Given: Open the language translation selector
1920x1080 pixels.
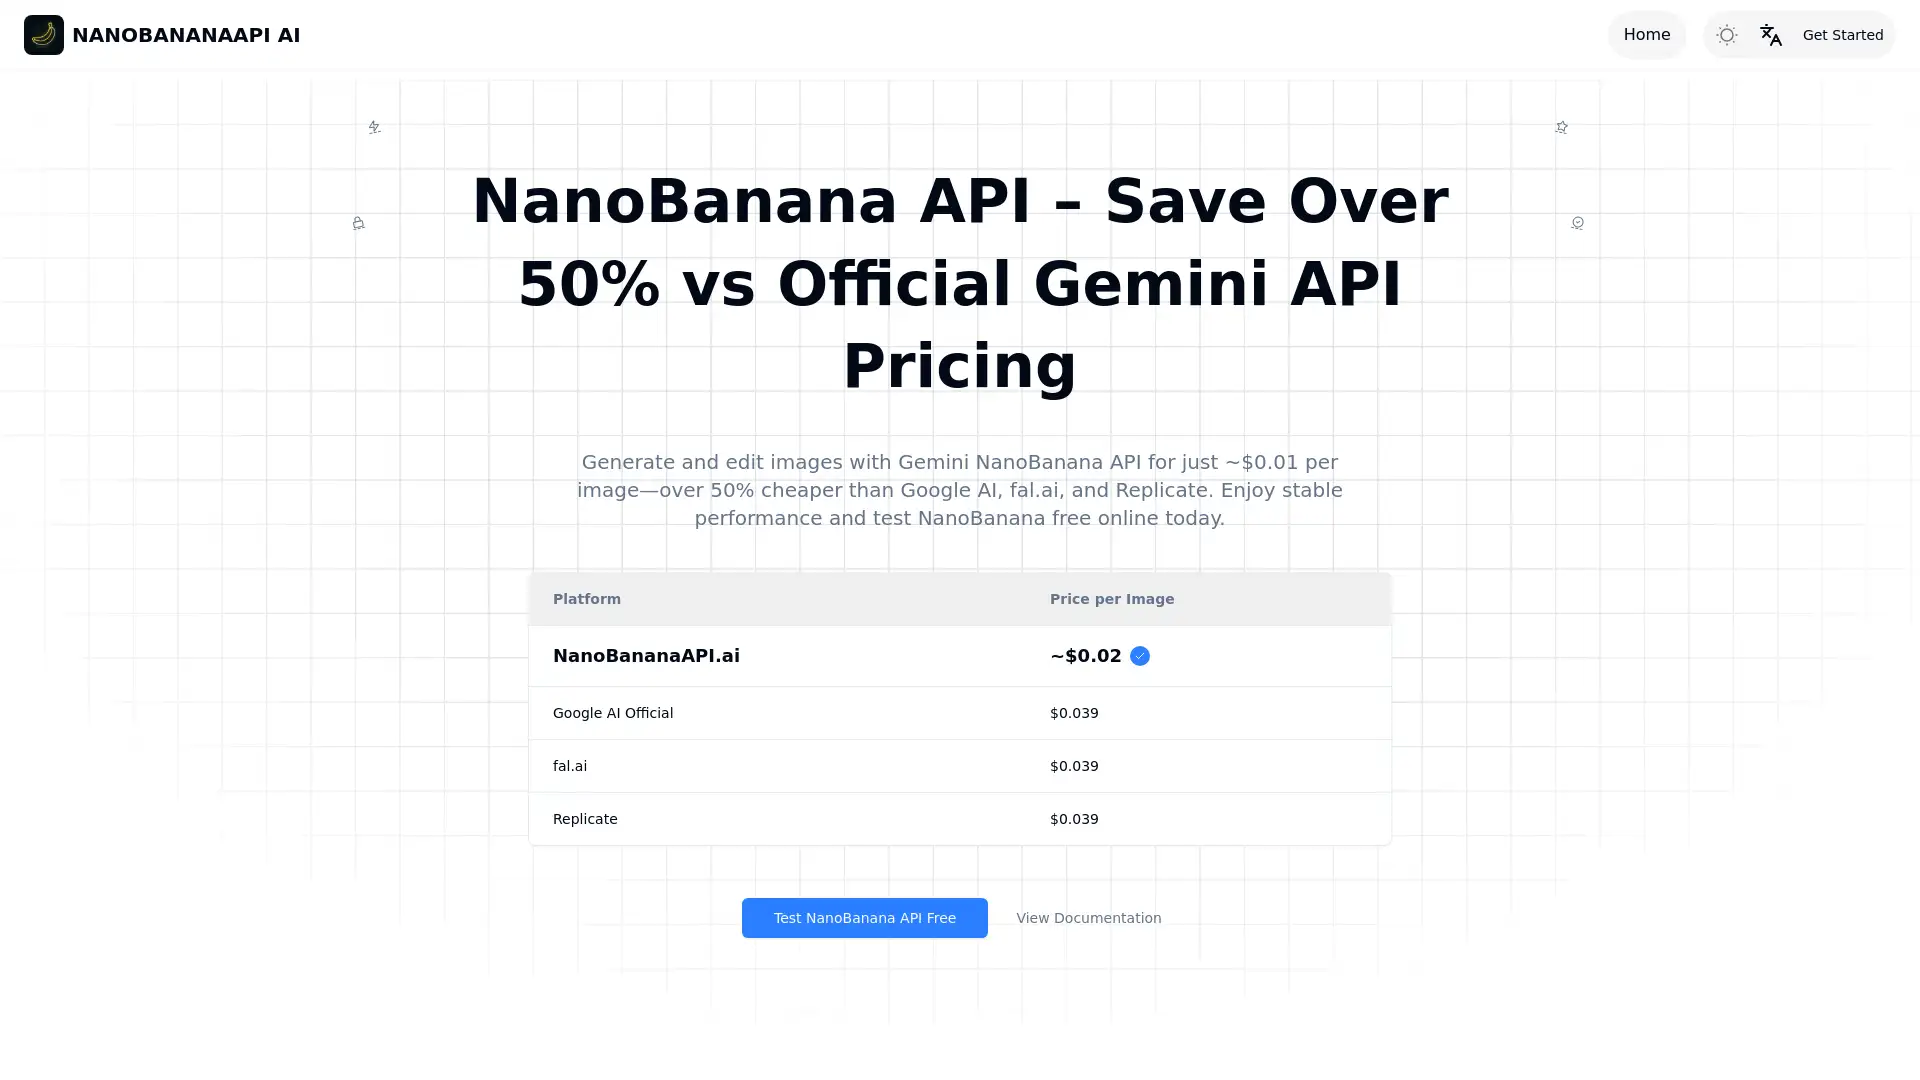Looking at the screenshot, I should [1770, 35].
